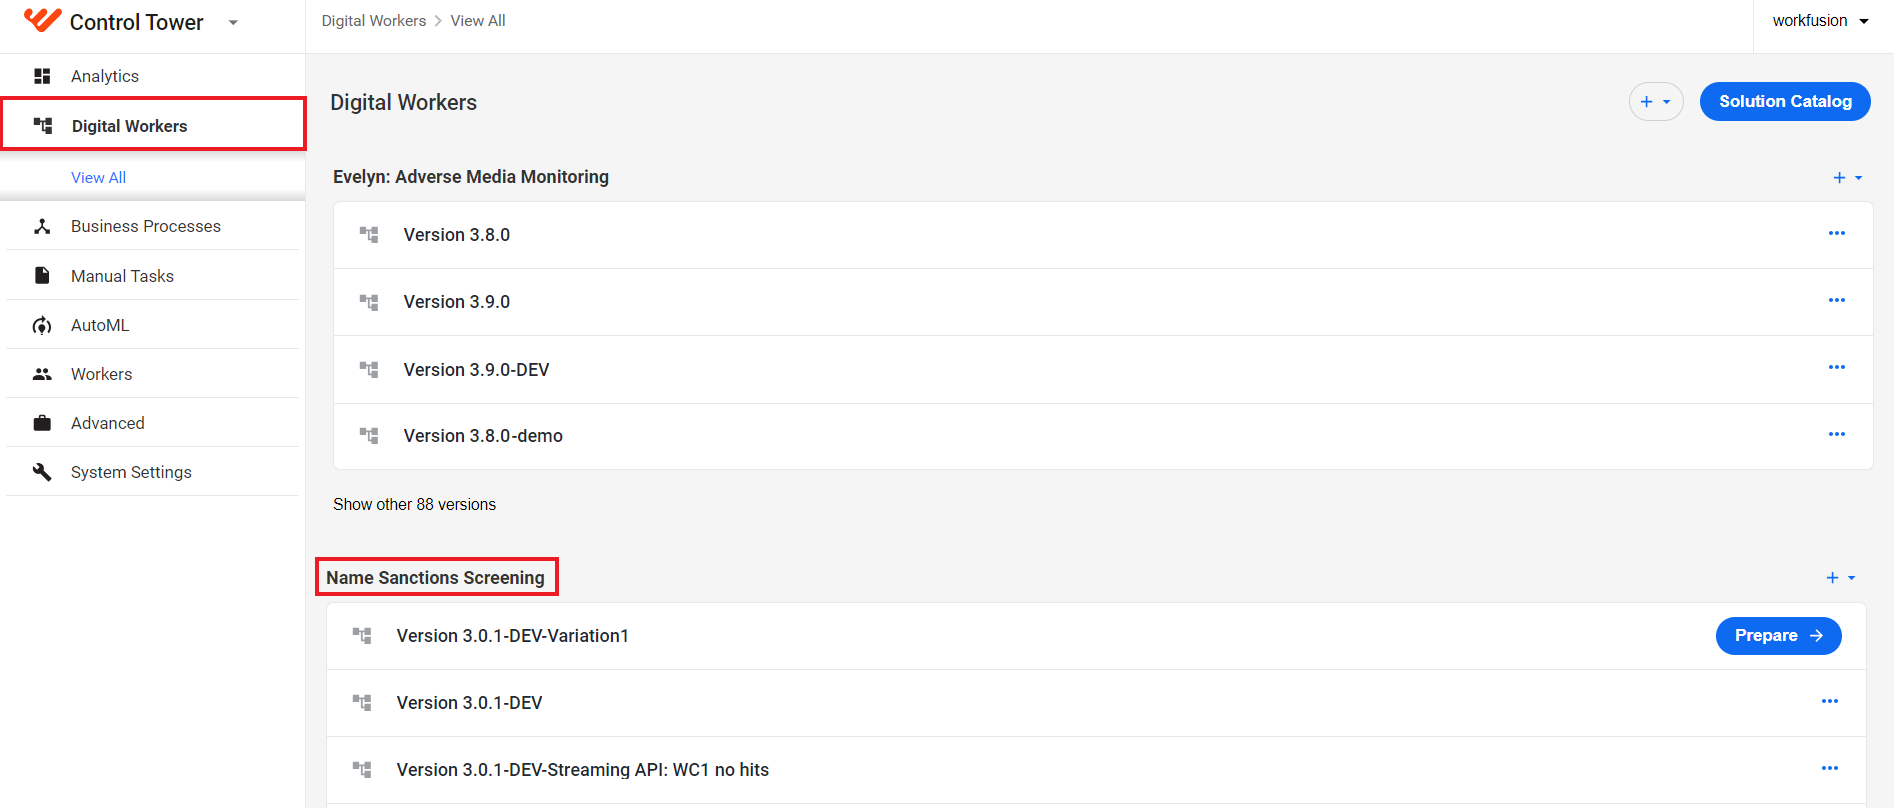The width and height of the screenshot is (1894, 808).
Task: Click the Solution Catalog button
Action: (1785, 101)
